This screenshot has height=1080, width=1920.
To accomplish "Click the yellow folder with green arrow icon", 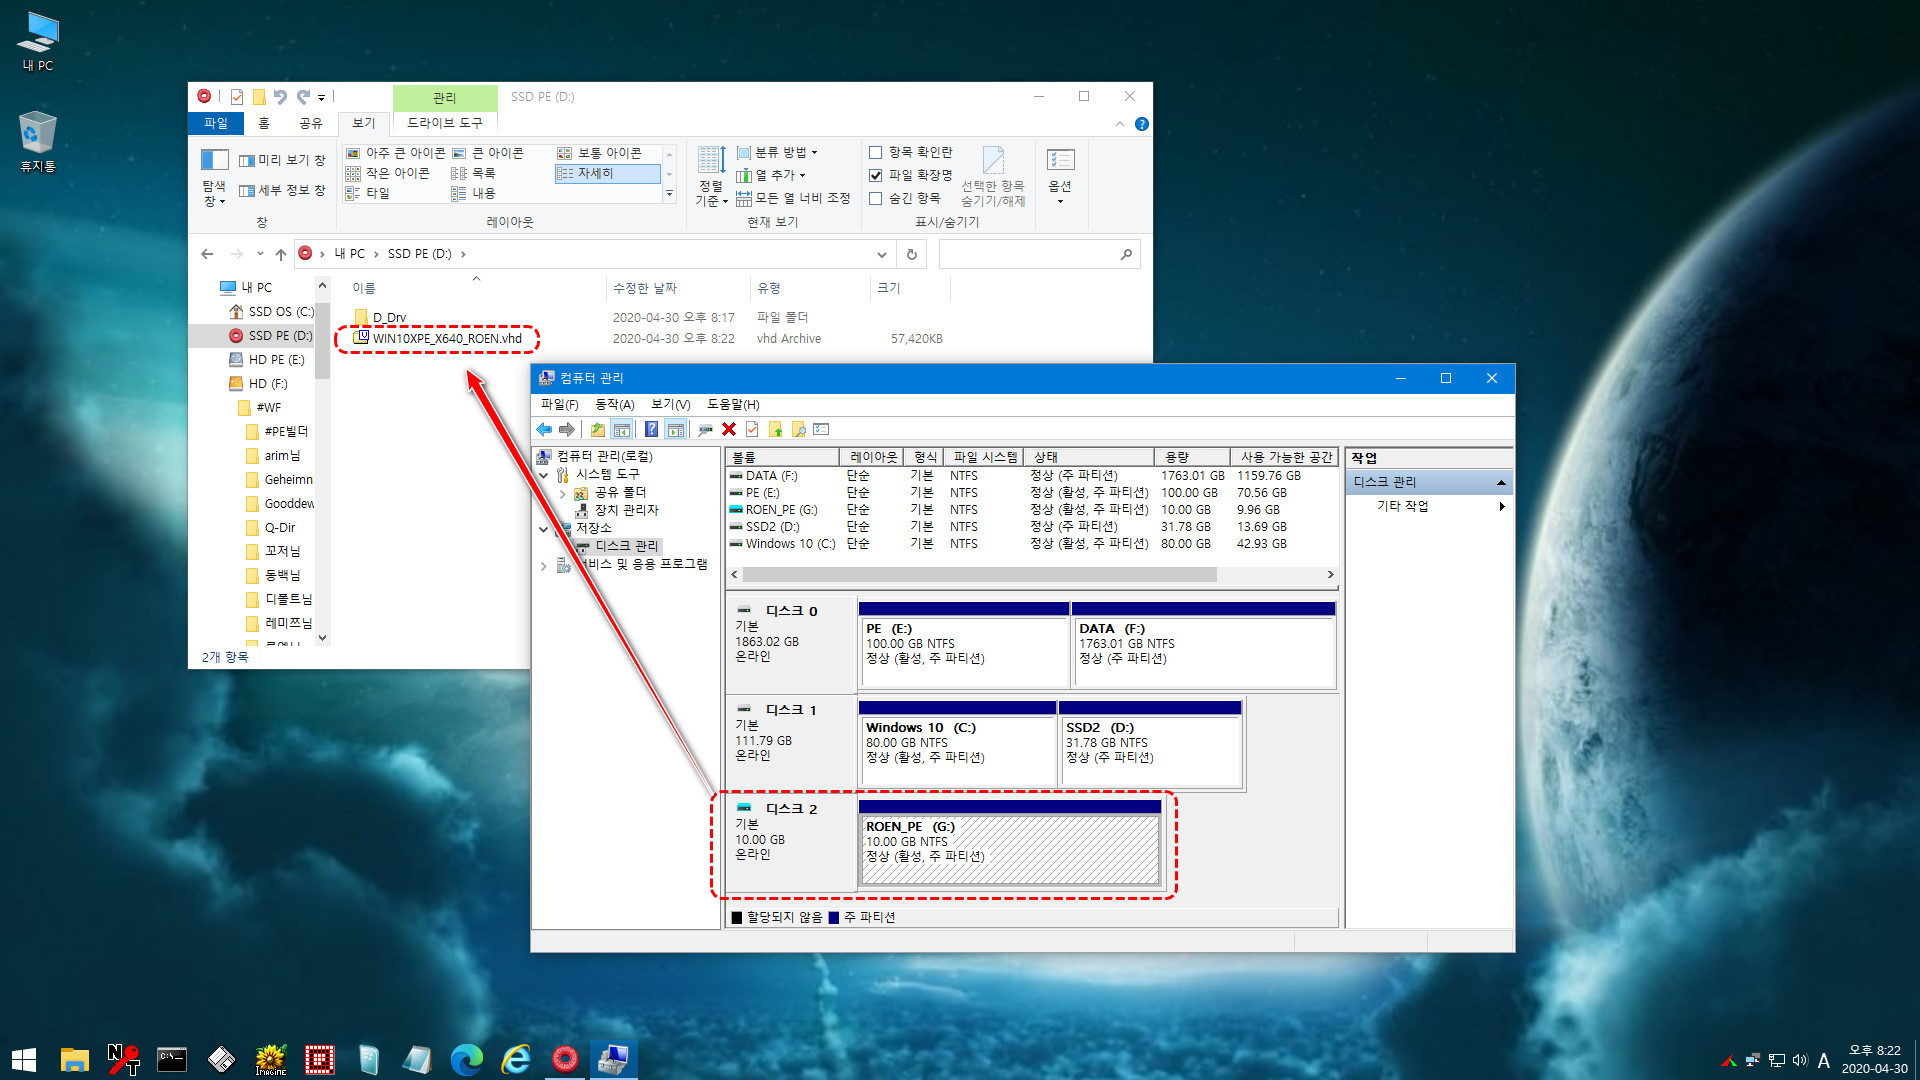I will [x=775, y=430].
